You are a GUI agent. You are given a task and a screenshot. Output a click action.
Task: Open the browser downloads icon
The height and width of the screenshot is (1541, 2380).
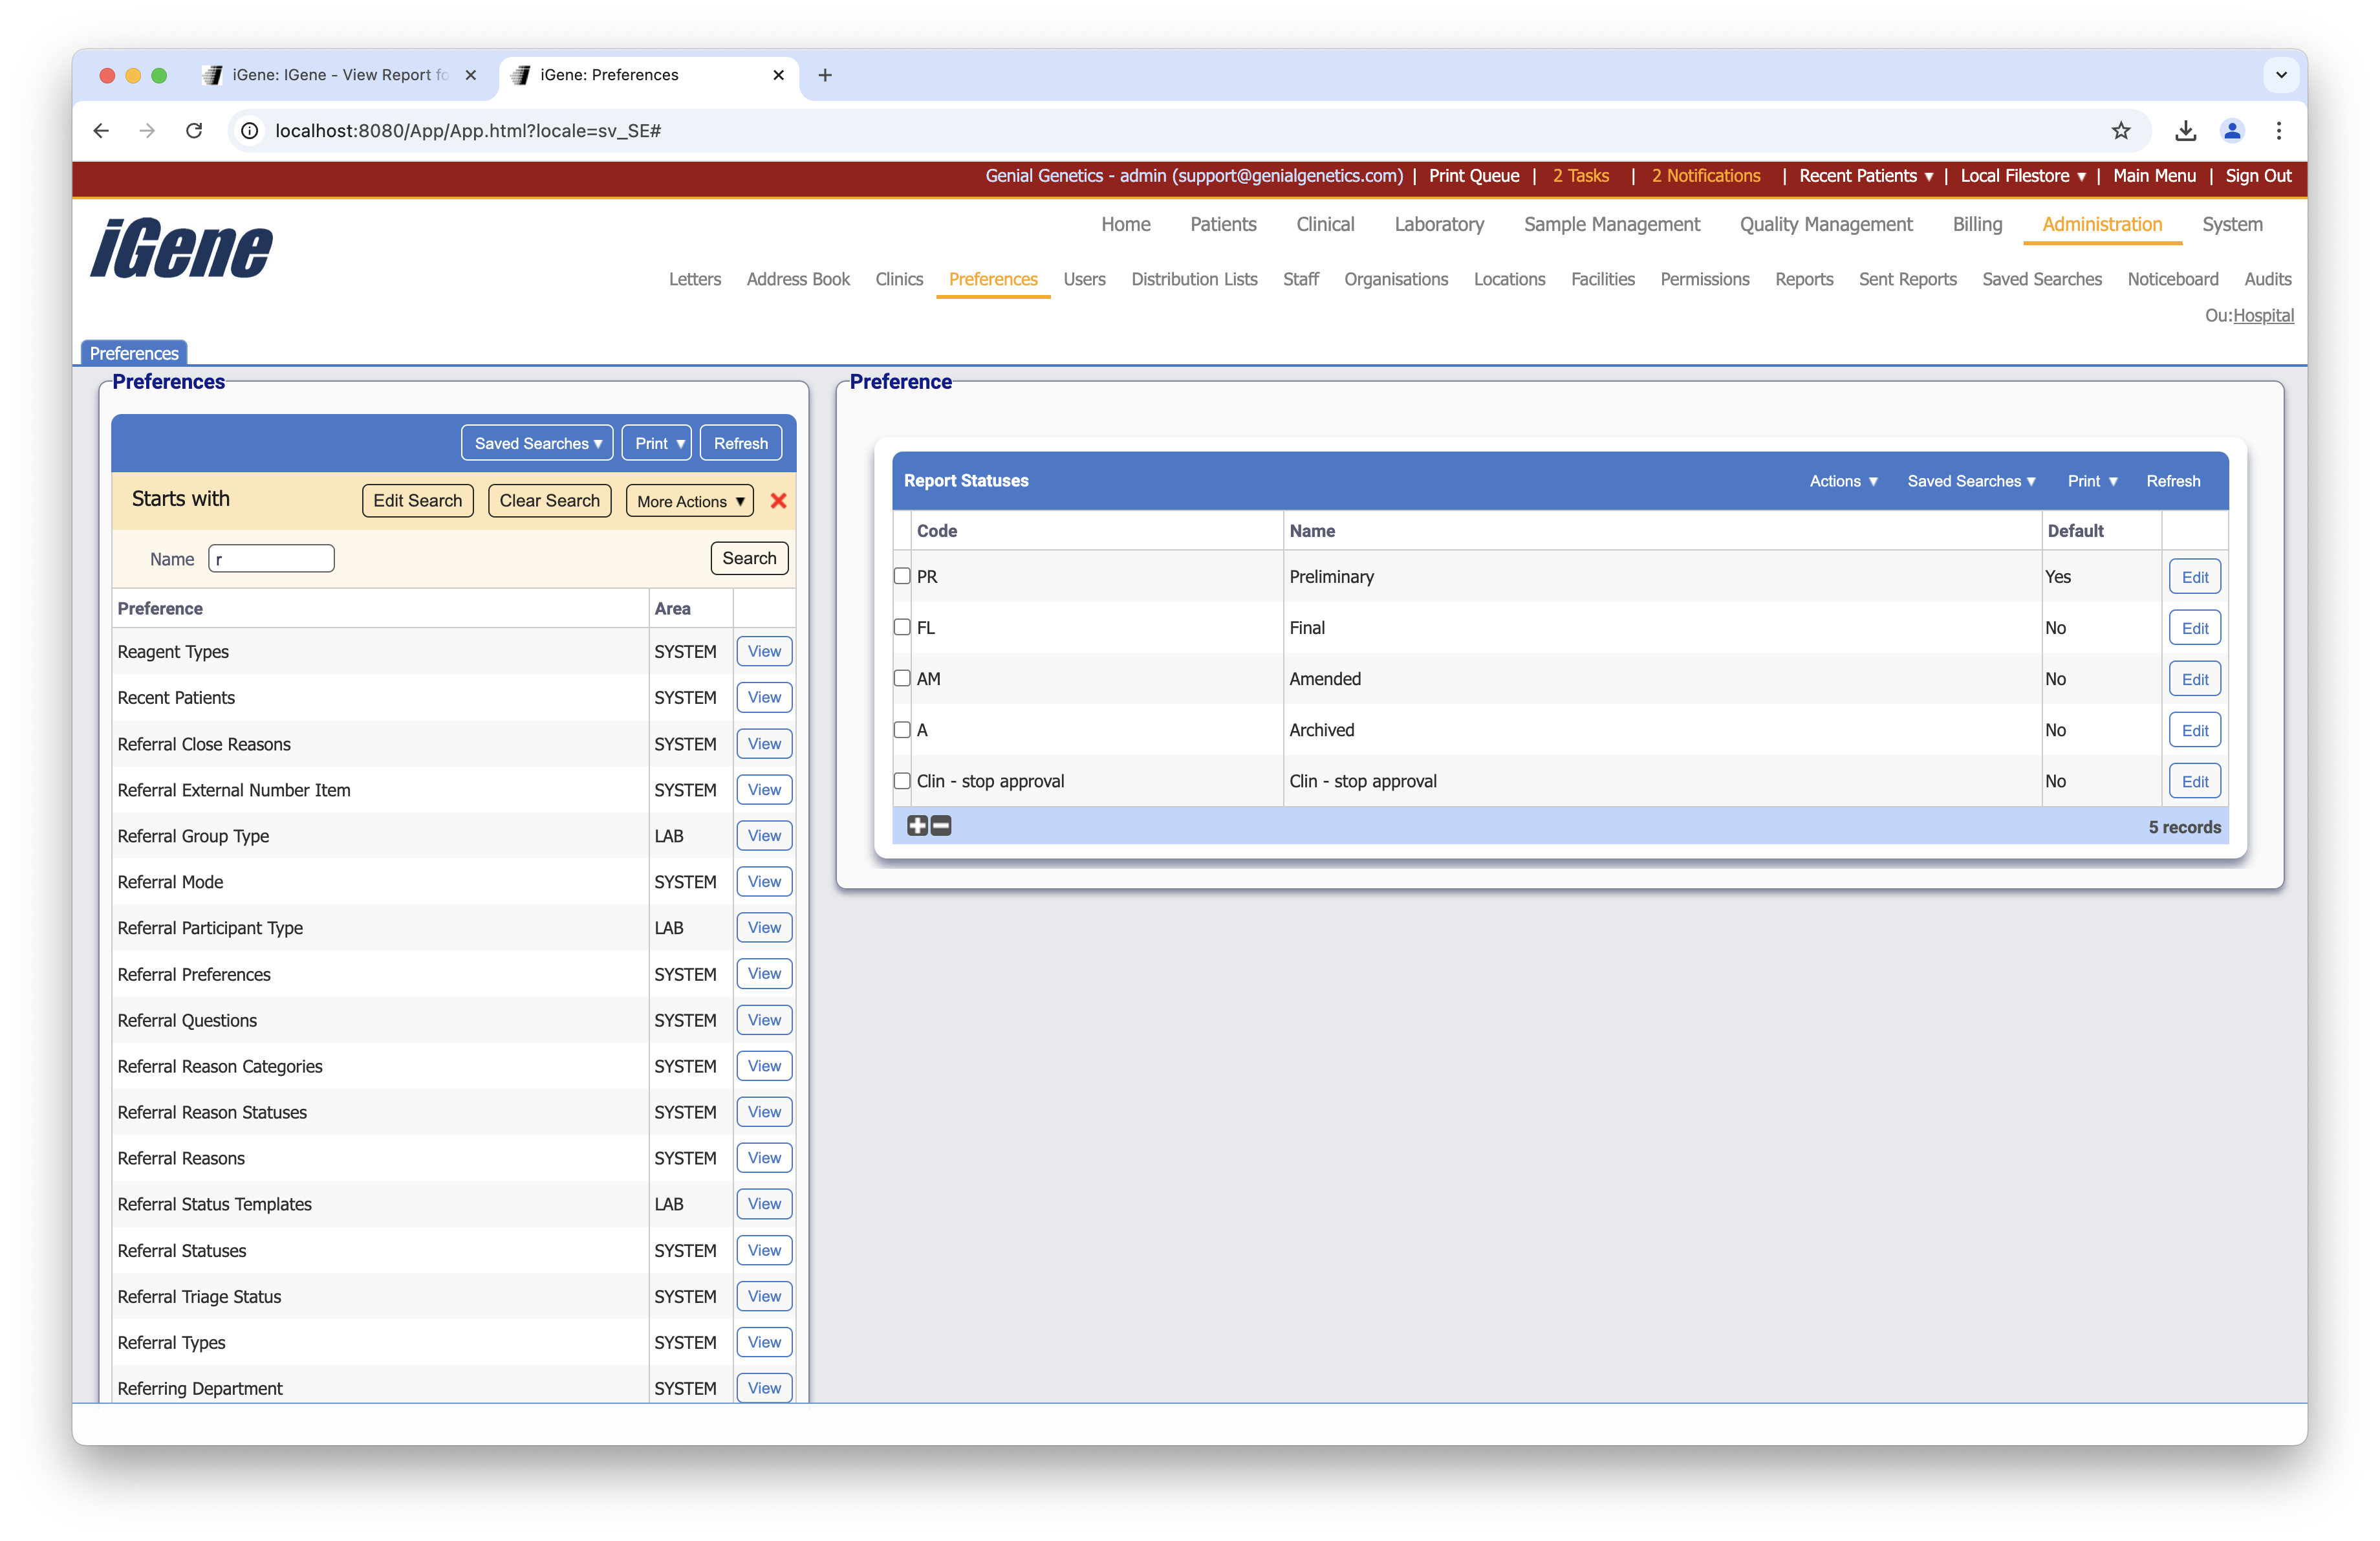point(2185,131)
